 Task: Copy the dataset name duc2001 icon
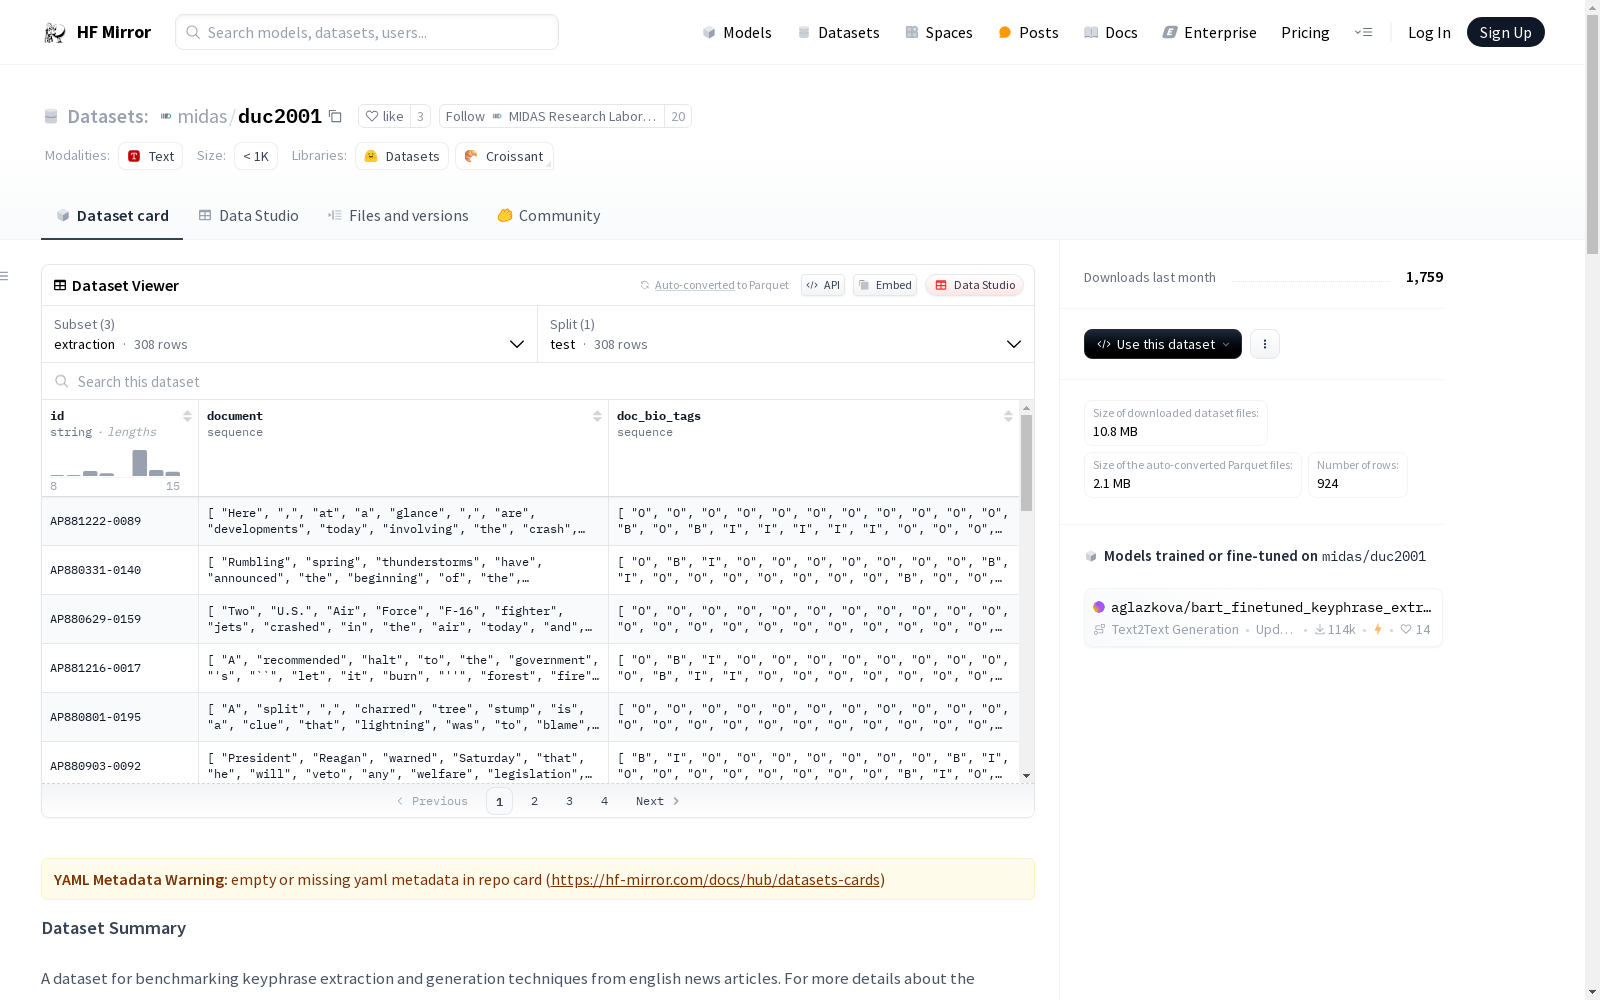click(335, 117)
